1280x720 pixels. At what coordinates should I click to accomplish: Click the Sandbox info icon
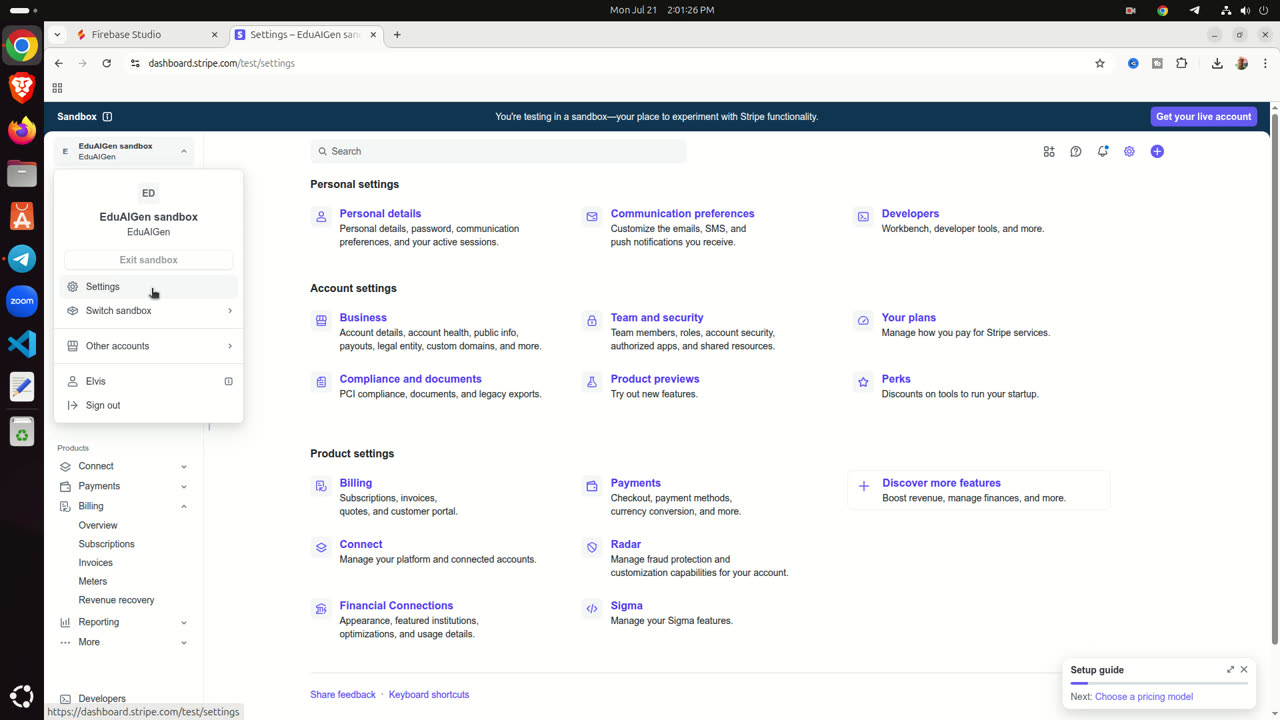tap(107, 117)
